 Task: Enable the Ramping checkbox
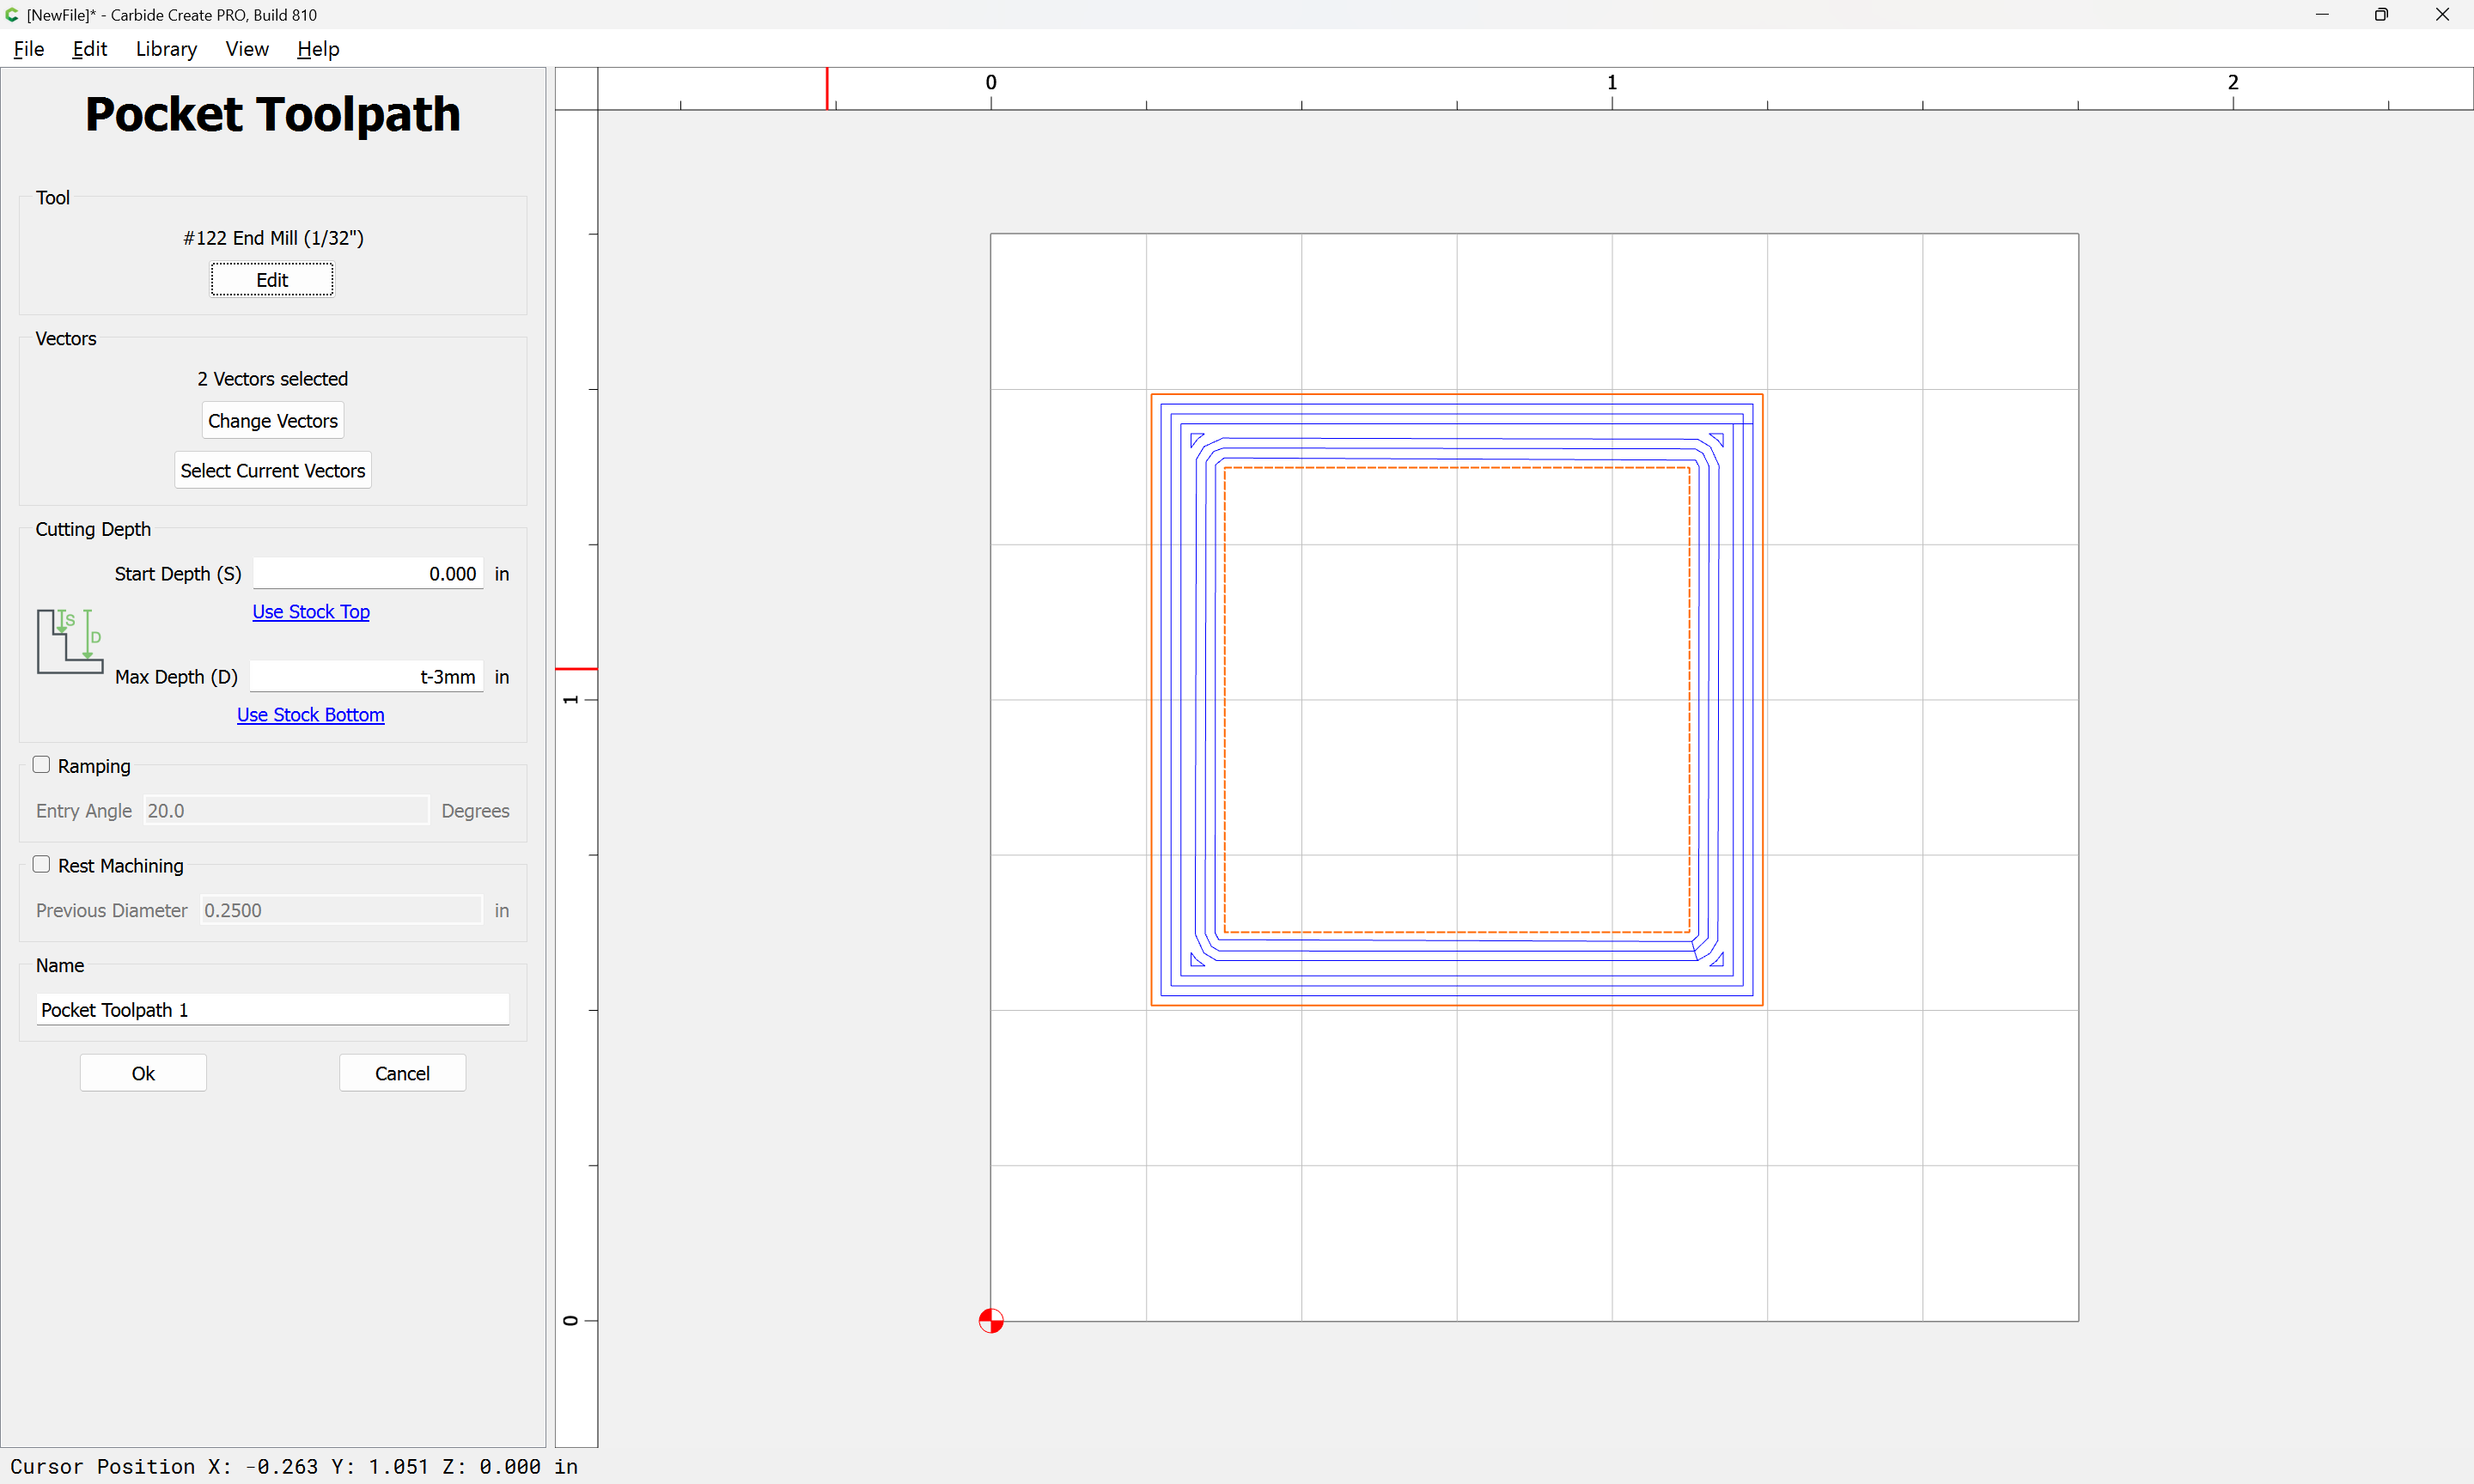click(x=41, y=765)
